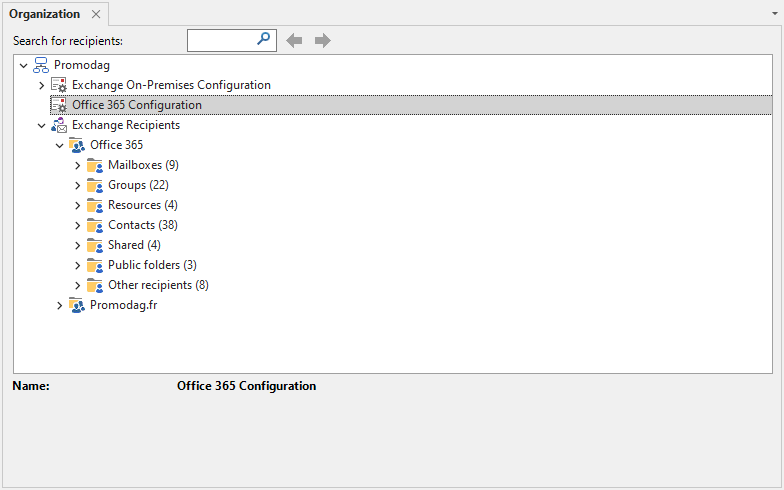Click the Mailboxes folder icon
Screen dimensions: 784x490
pyautogui.click(x=95, y=165)
